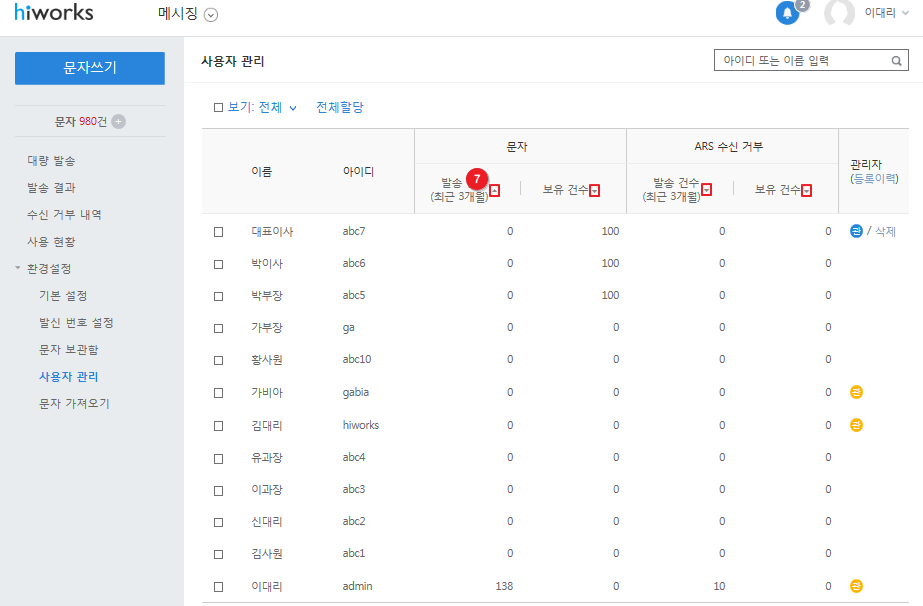Click the 전체할당 link
This screenshot has width=923, height=606.
click(340, 107)
